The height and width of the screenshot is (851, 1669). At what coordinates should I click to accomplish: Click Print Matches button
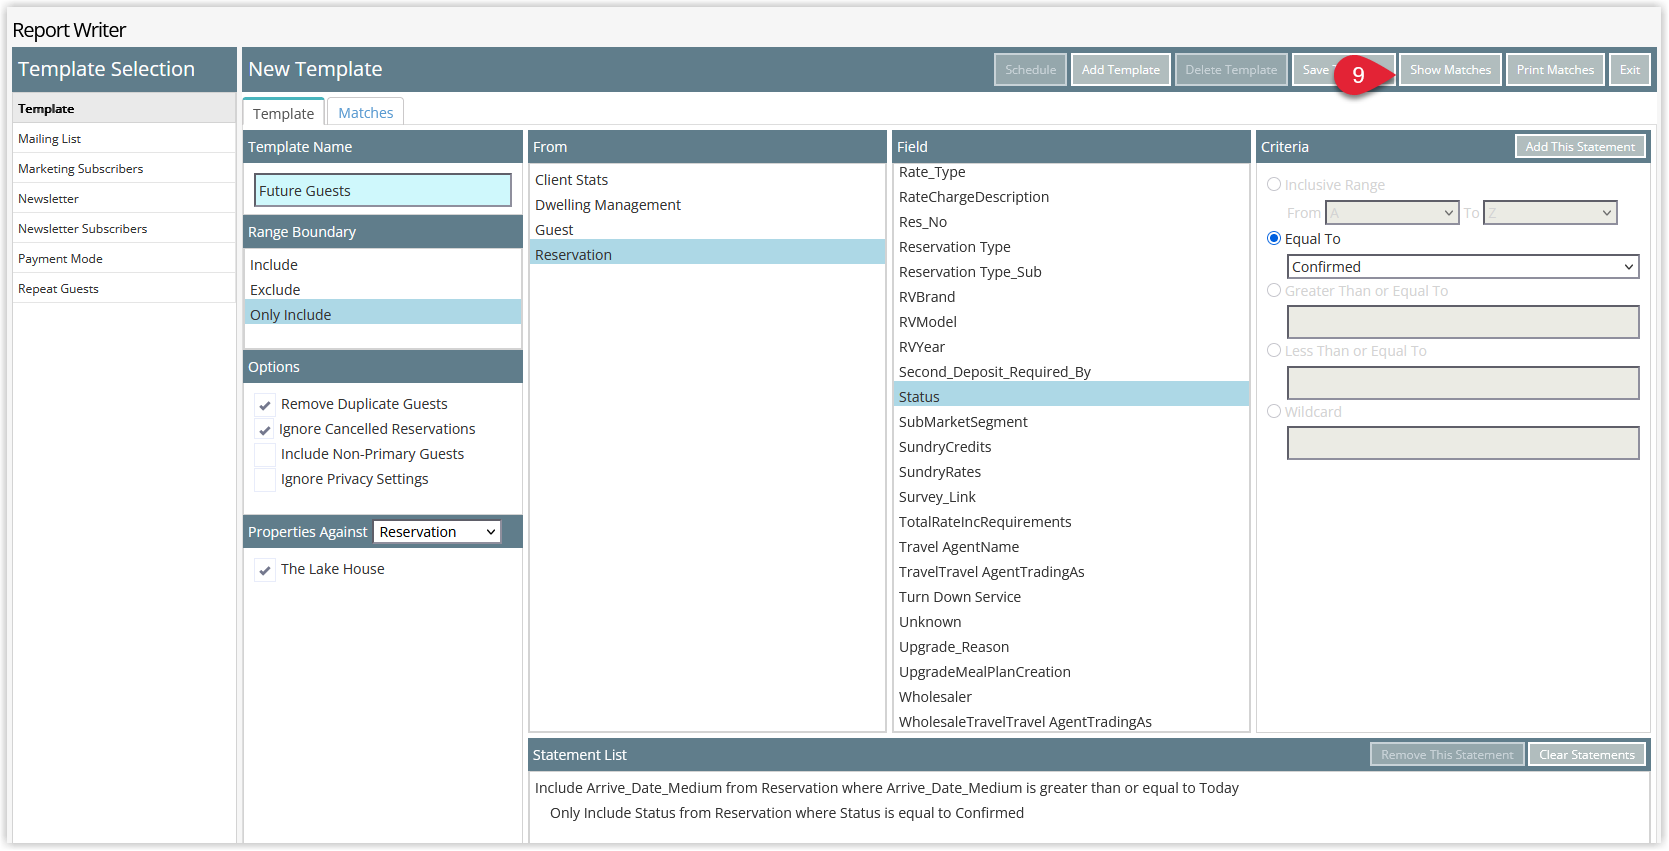pos(1555,70)
